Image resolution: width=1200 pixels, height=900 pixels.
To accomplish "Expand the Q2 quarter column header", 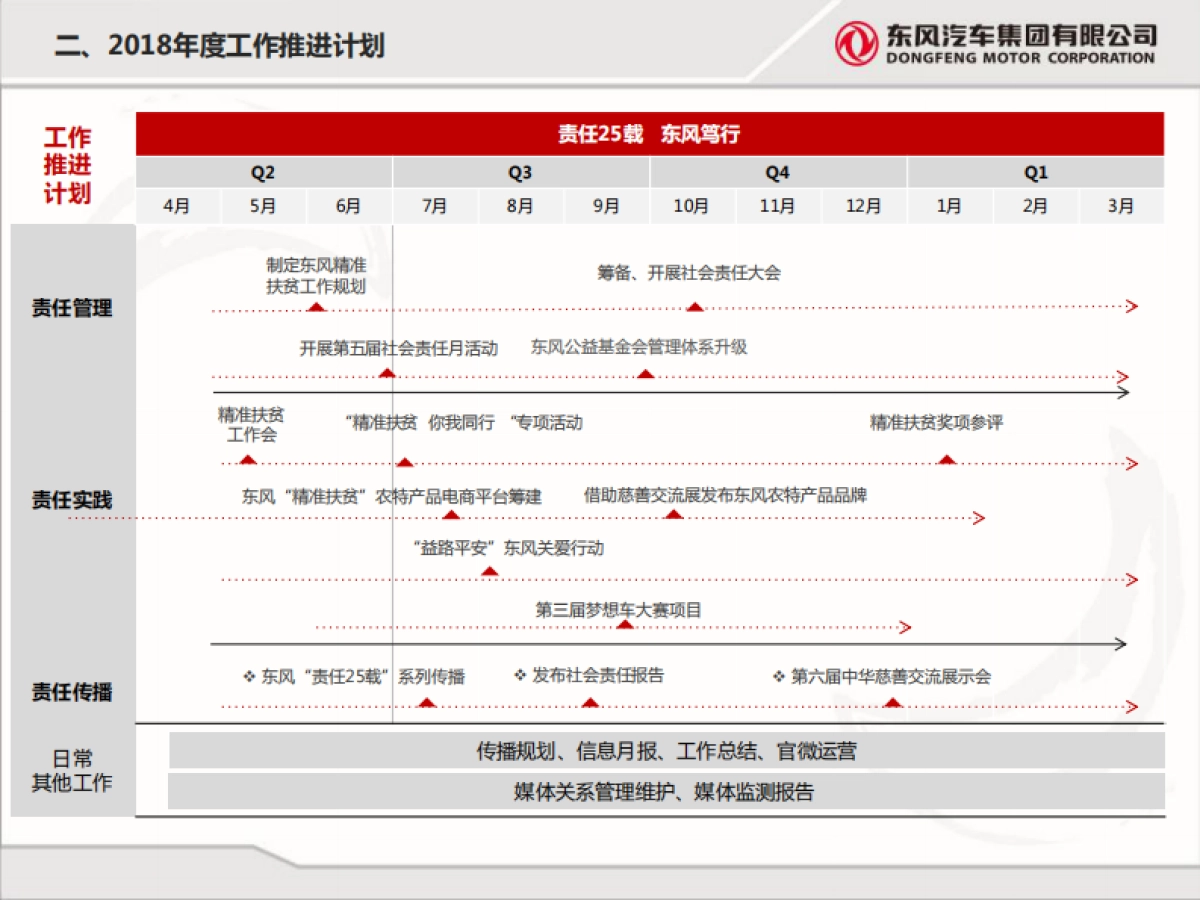I will pos(263,172).
